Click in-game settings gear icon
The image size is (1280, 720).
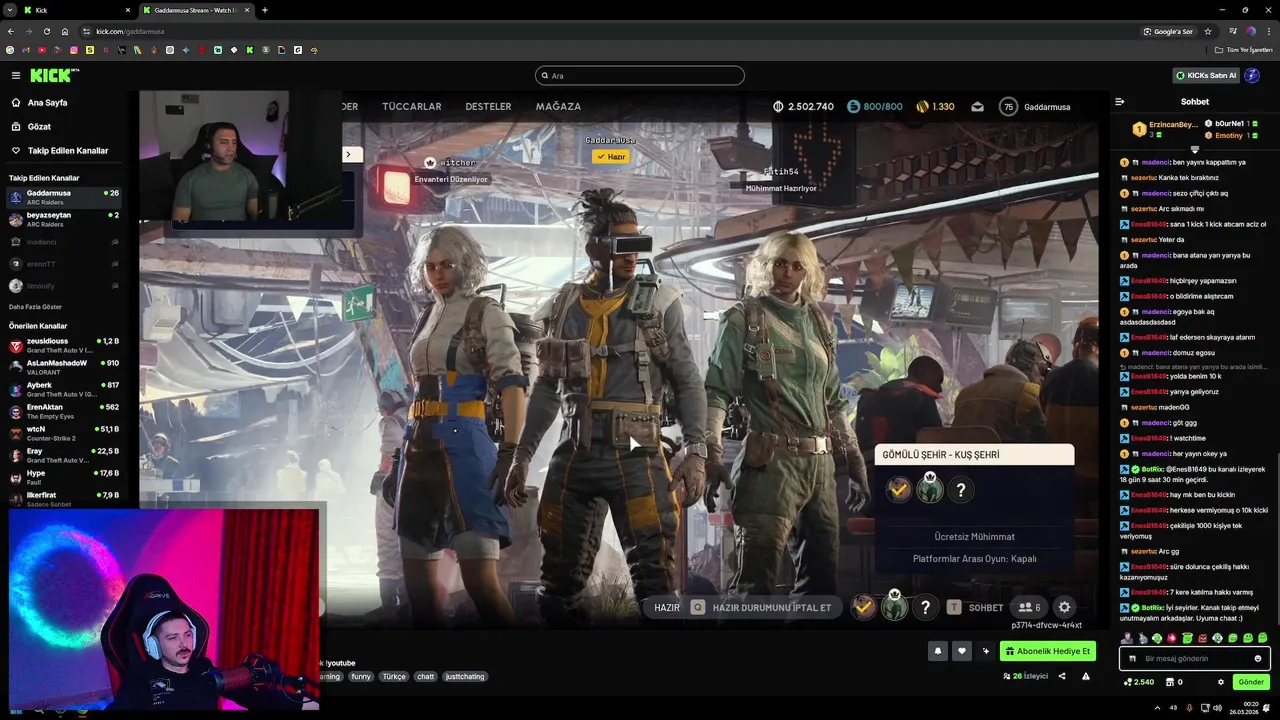click(1064, 607)
